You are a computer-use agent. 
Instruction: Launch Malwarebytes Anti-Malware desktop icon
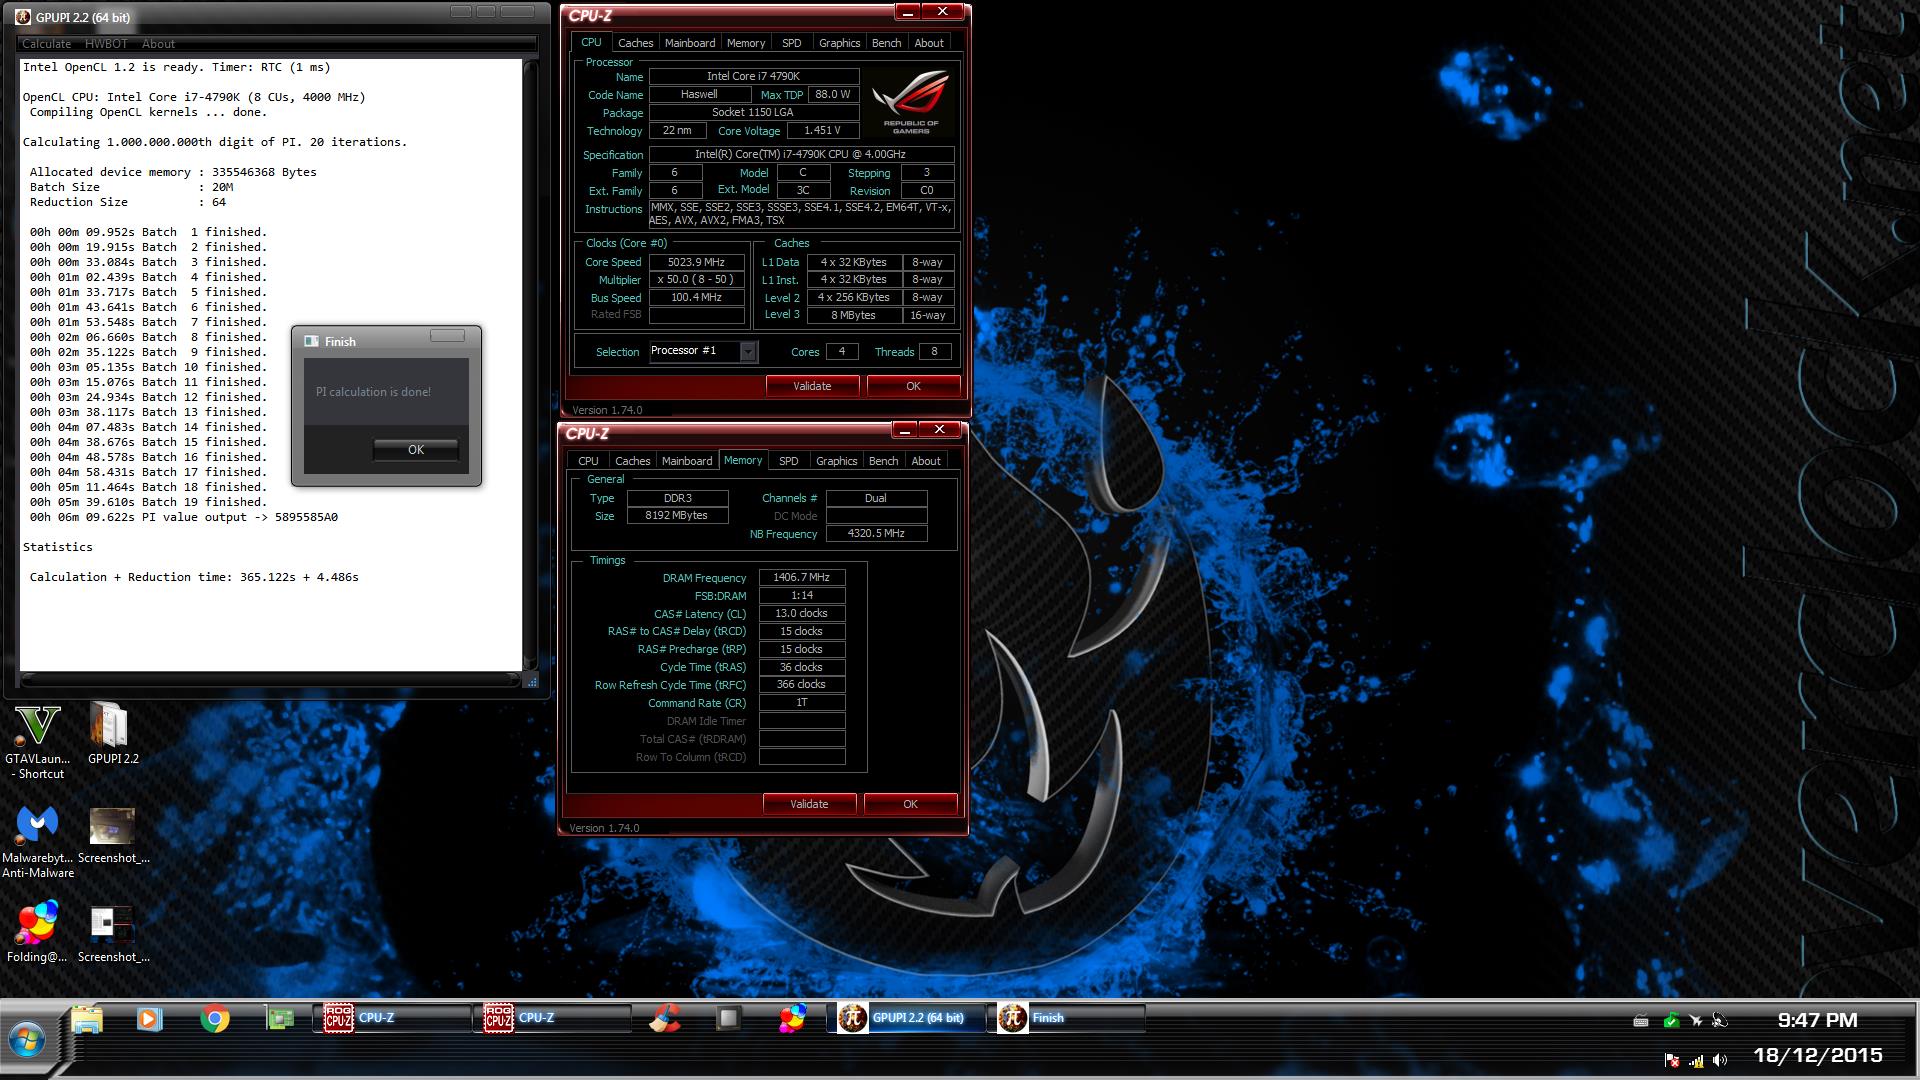click(37, 843)
